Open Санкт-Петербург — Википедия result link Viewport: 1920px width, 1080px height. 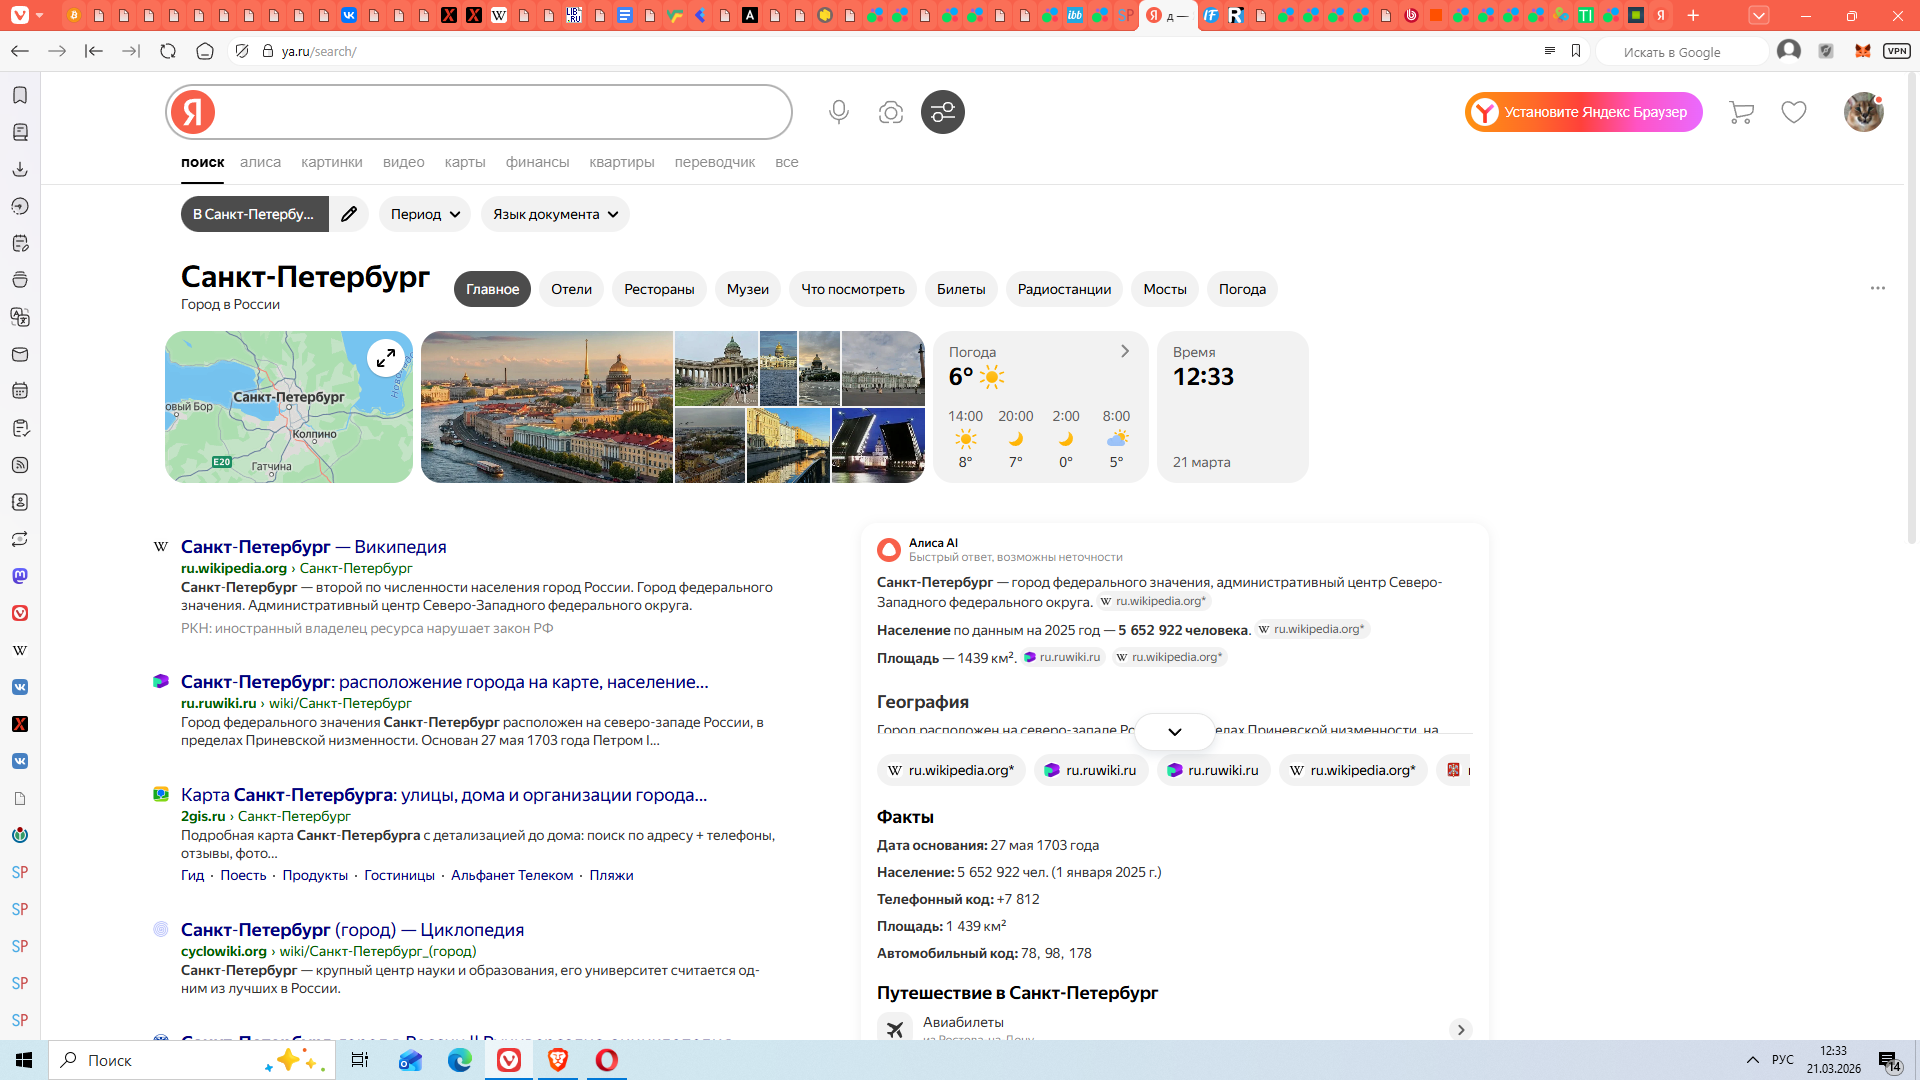[313, 547]
